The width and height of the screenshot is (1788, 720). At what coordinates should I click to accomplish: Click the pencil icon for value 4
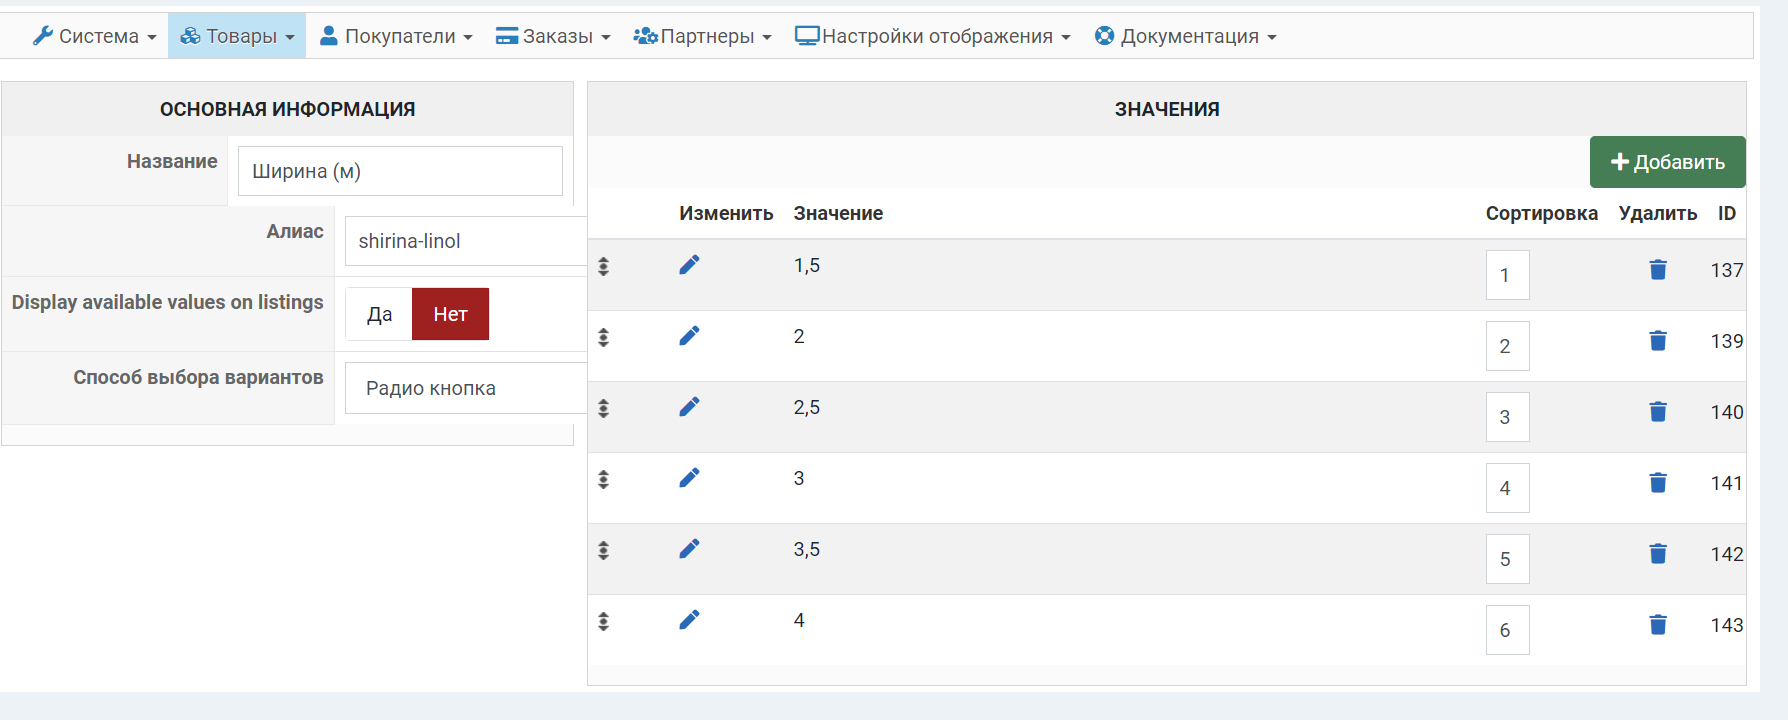(689, 620)
